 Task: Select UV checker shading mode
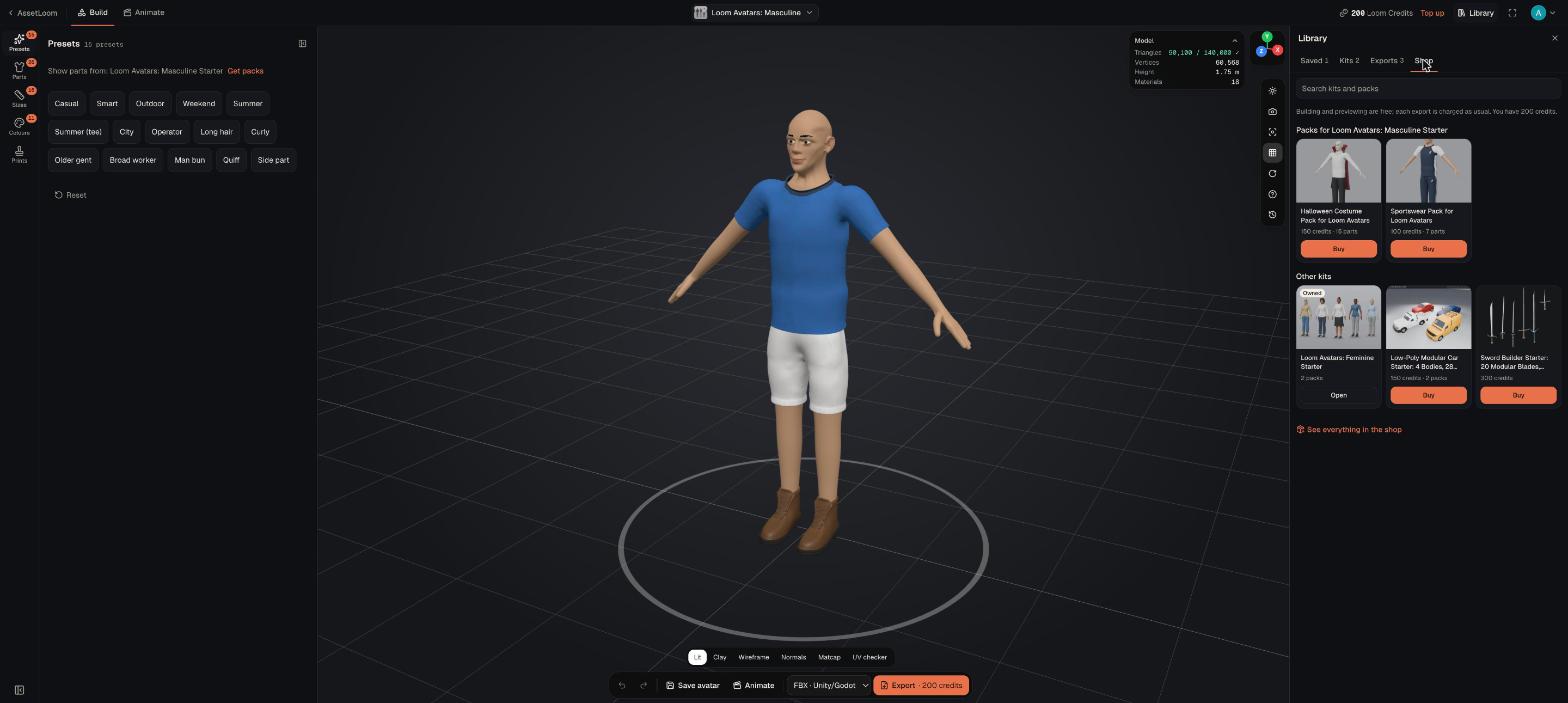870,657
